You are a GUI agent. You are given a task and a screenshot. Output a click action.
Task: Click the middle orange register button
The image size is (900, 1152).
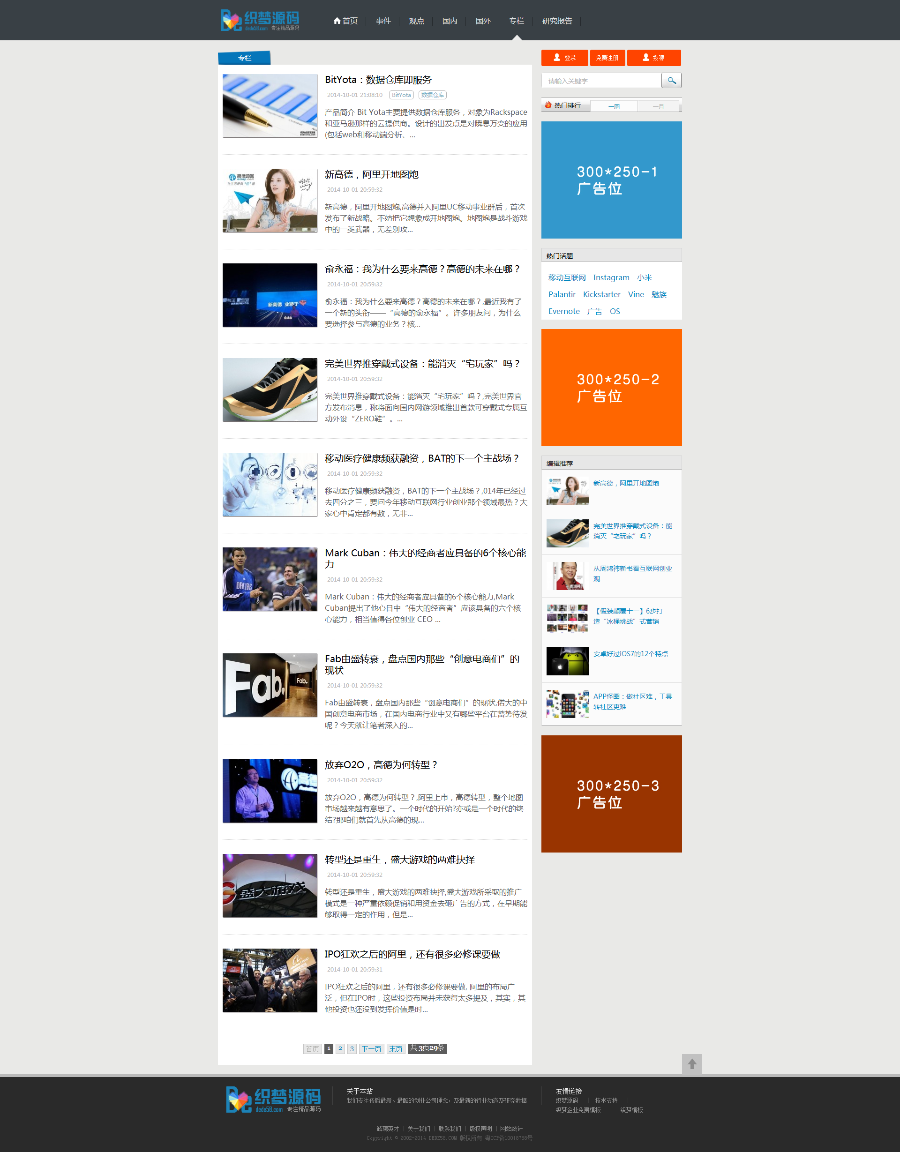click(x=607, y=57)
